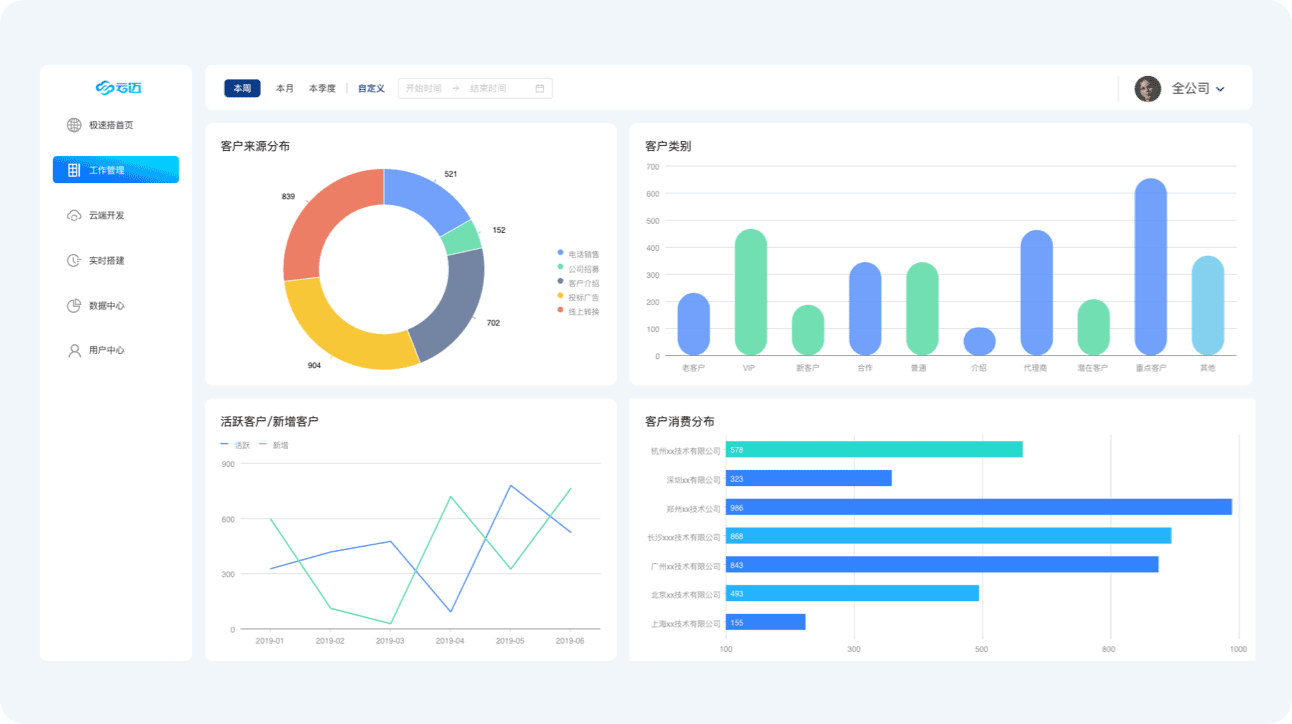Click the 云迈 logo in sidebar

(x=118, y=88)
